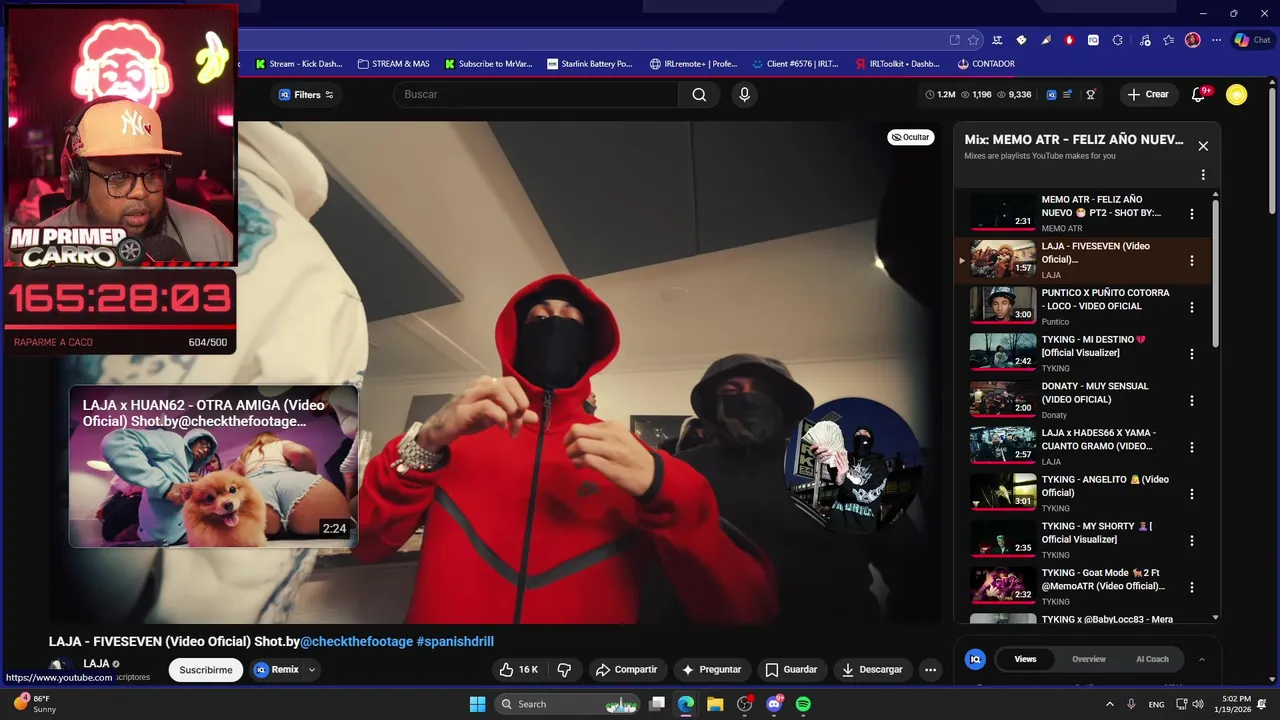Switch to vidIQ Overview tab
The height and width of the screenshot is (720, 1280).
click(x=1089, y=659)
